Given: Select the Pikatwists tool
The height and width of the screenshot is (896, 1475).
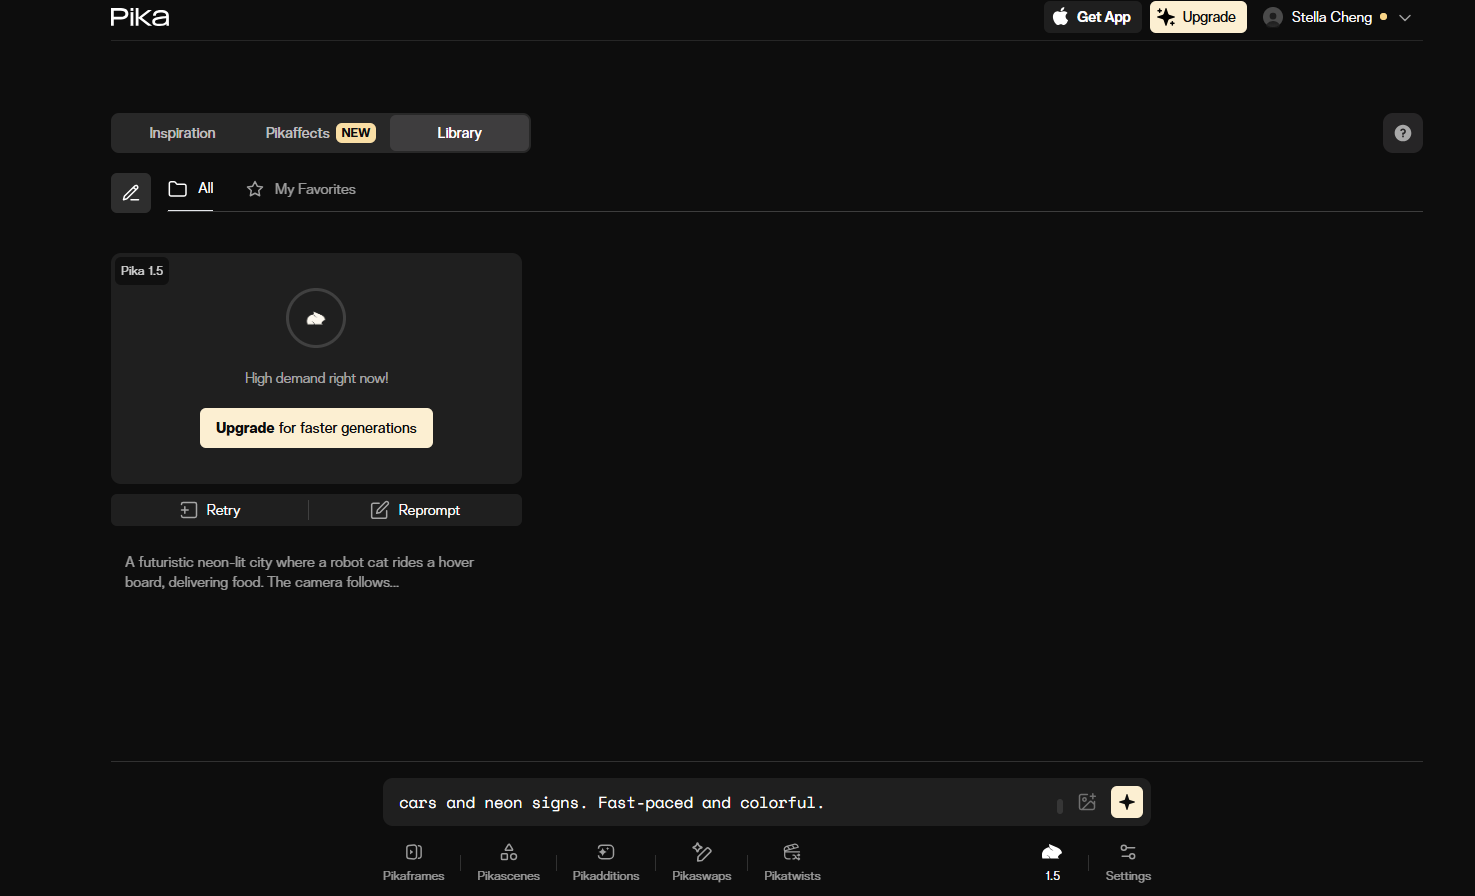Looking at the screenshot, I should pyautogui.click(x=792, y=862).
